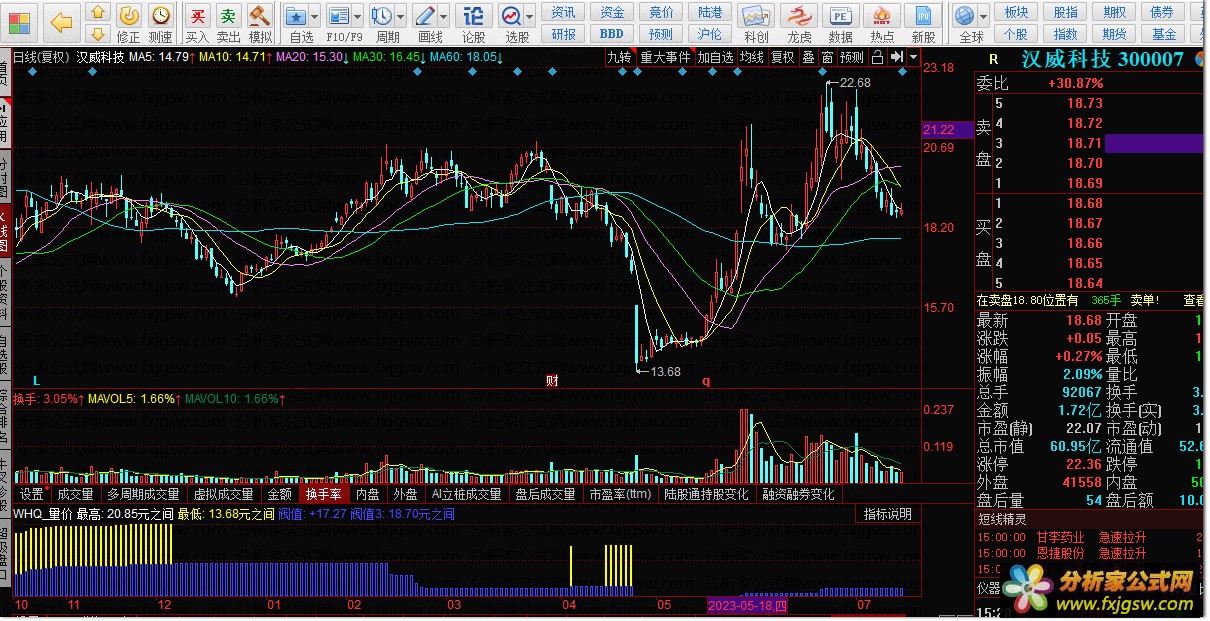Screen dimensions: 1210x621
Task: Open the 陆股通持股变化 tab
Action: click(x=706, y=494)
